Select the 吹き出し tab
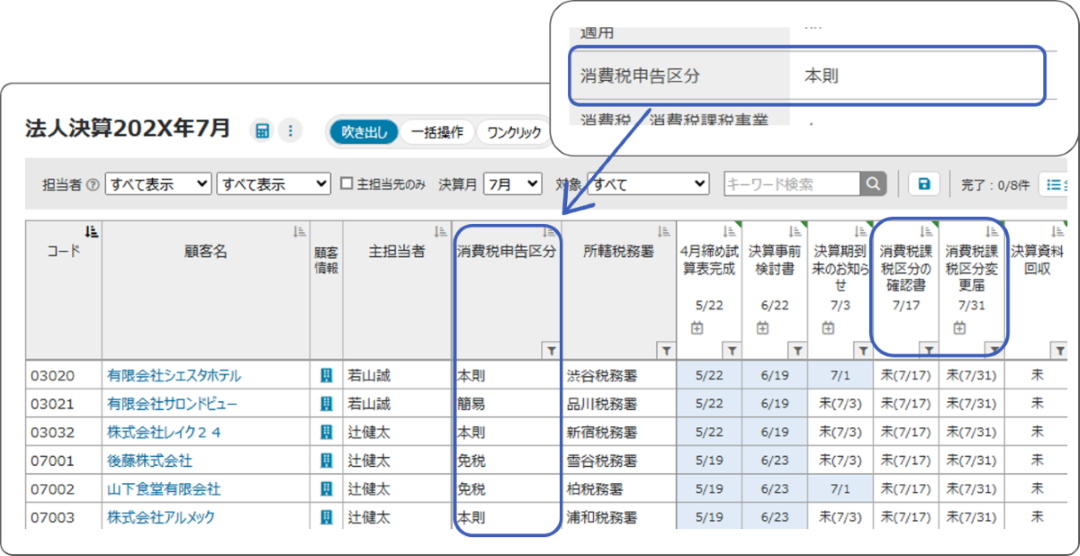This screenshot has width=1080, height=556. 364,132
